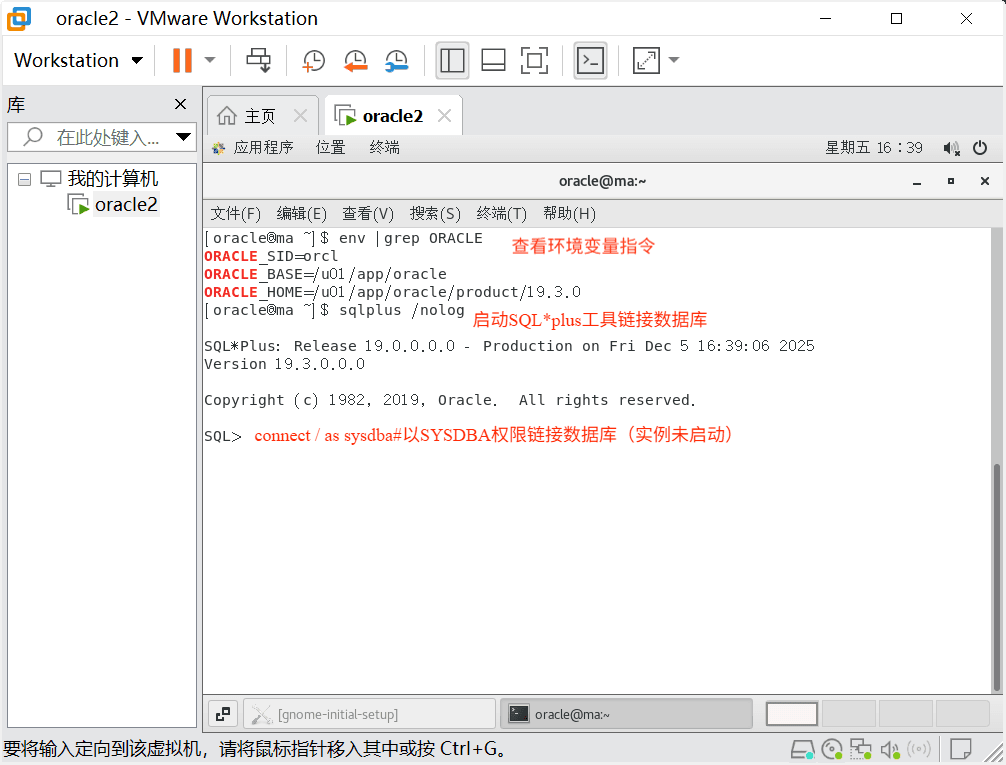Viewport: 1006px width, 765px height.
Task: Open the terminal's Terminal menu
Action: [501, 214]
